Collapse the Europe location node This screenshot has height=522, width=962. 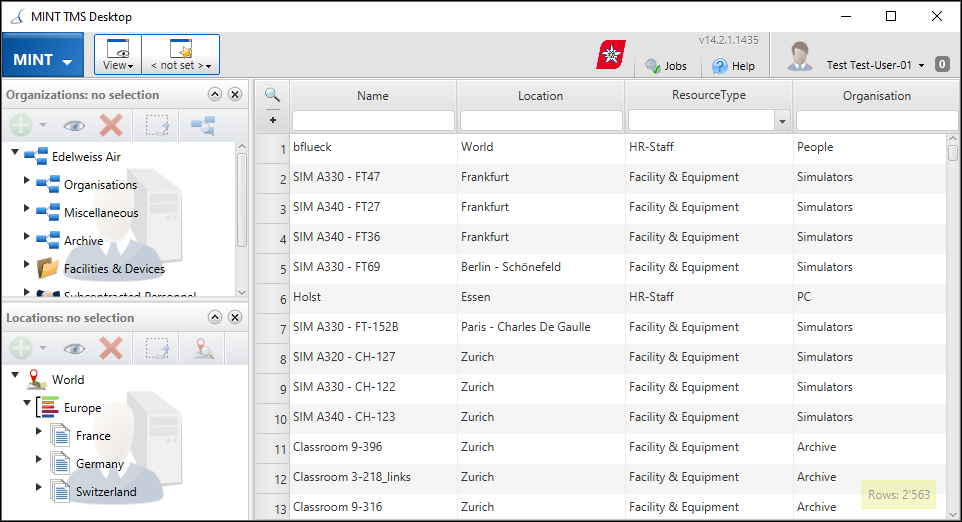pos(27,403)
